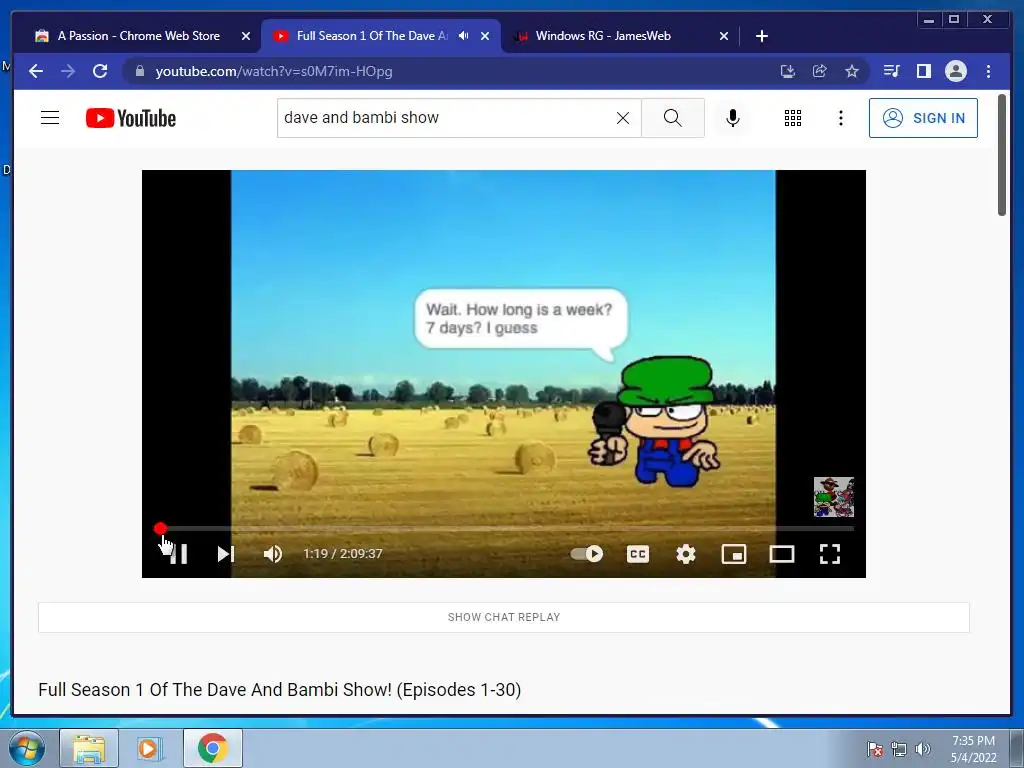
Task: Go back with the browser back arrow
Action: (x=36, y=71)
